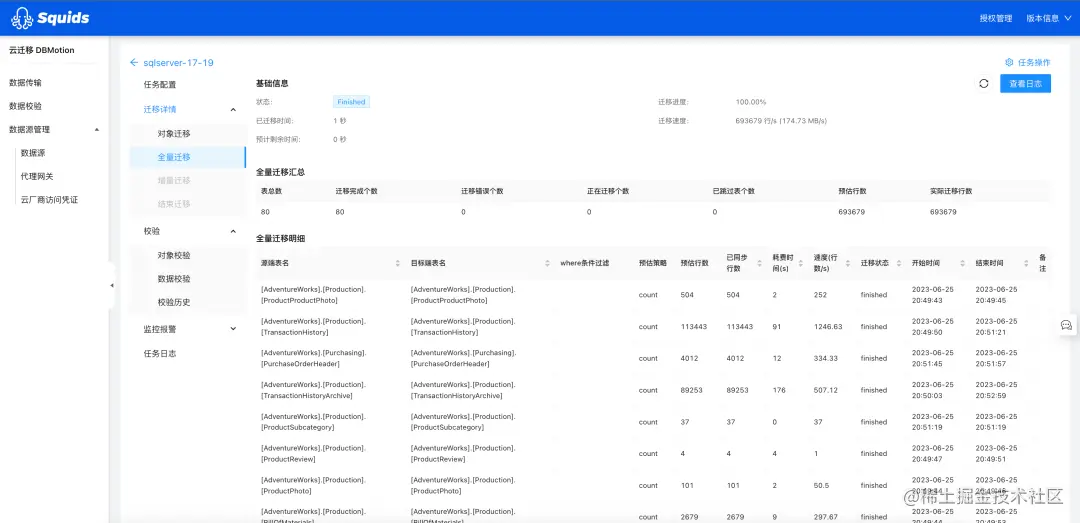Select the 全量迁移 item

pyautogui.click(x=187, y=157)
